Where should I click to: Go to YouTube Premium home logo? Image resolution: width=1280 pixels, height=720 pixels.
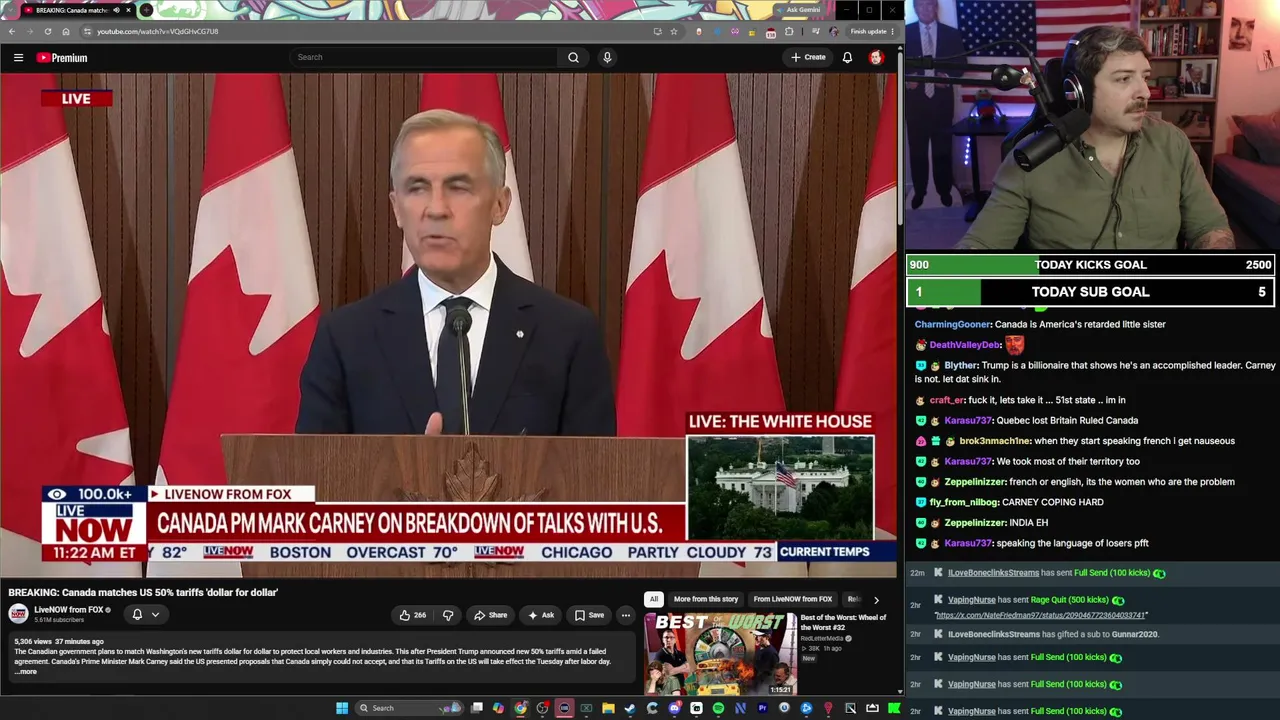(62, 58)
